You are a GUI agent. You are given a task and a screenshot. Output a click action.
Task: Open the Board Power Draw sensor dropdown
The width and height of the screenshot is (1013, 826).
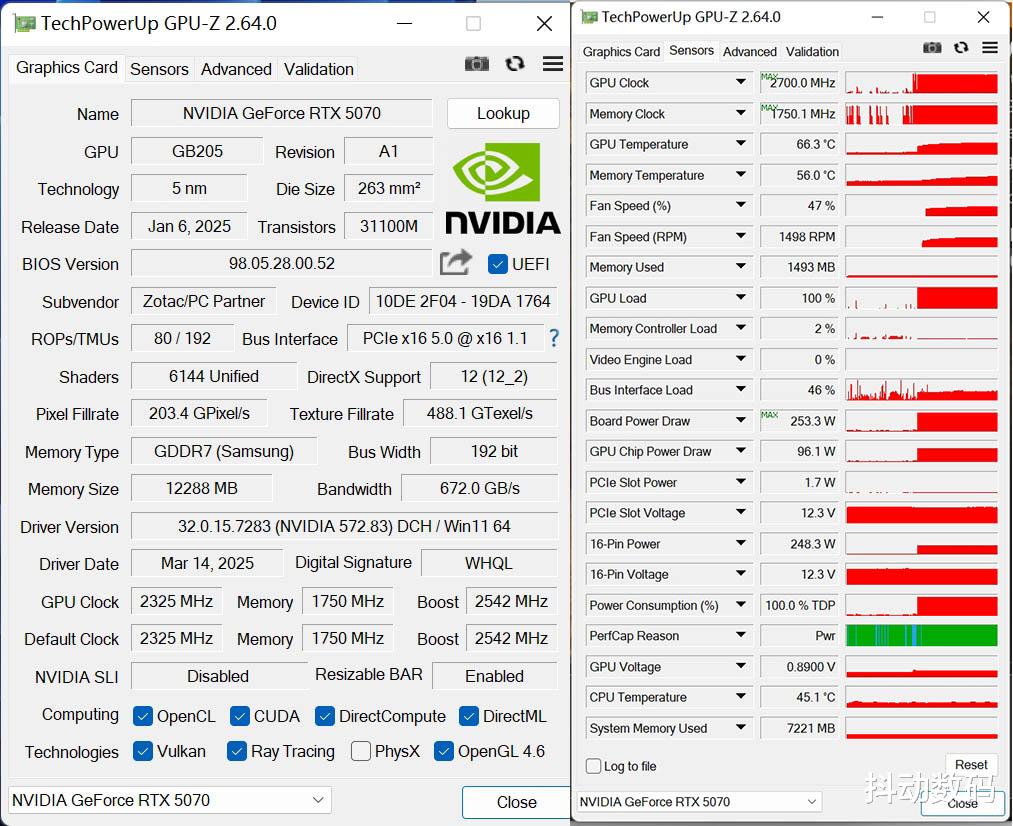[740, 420]
